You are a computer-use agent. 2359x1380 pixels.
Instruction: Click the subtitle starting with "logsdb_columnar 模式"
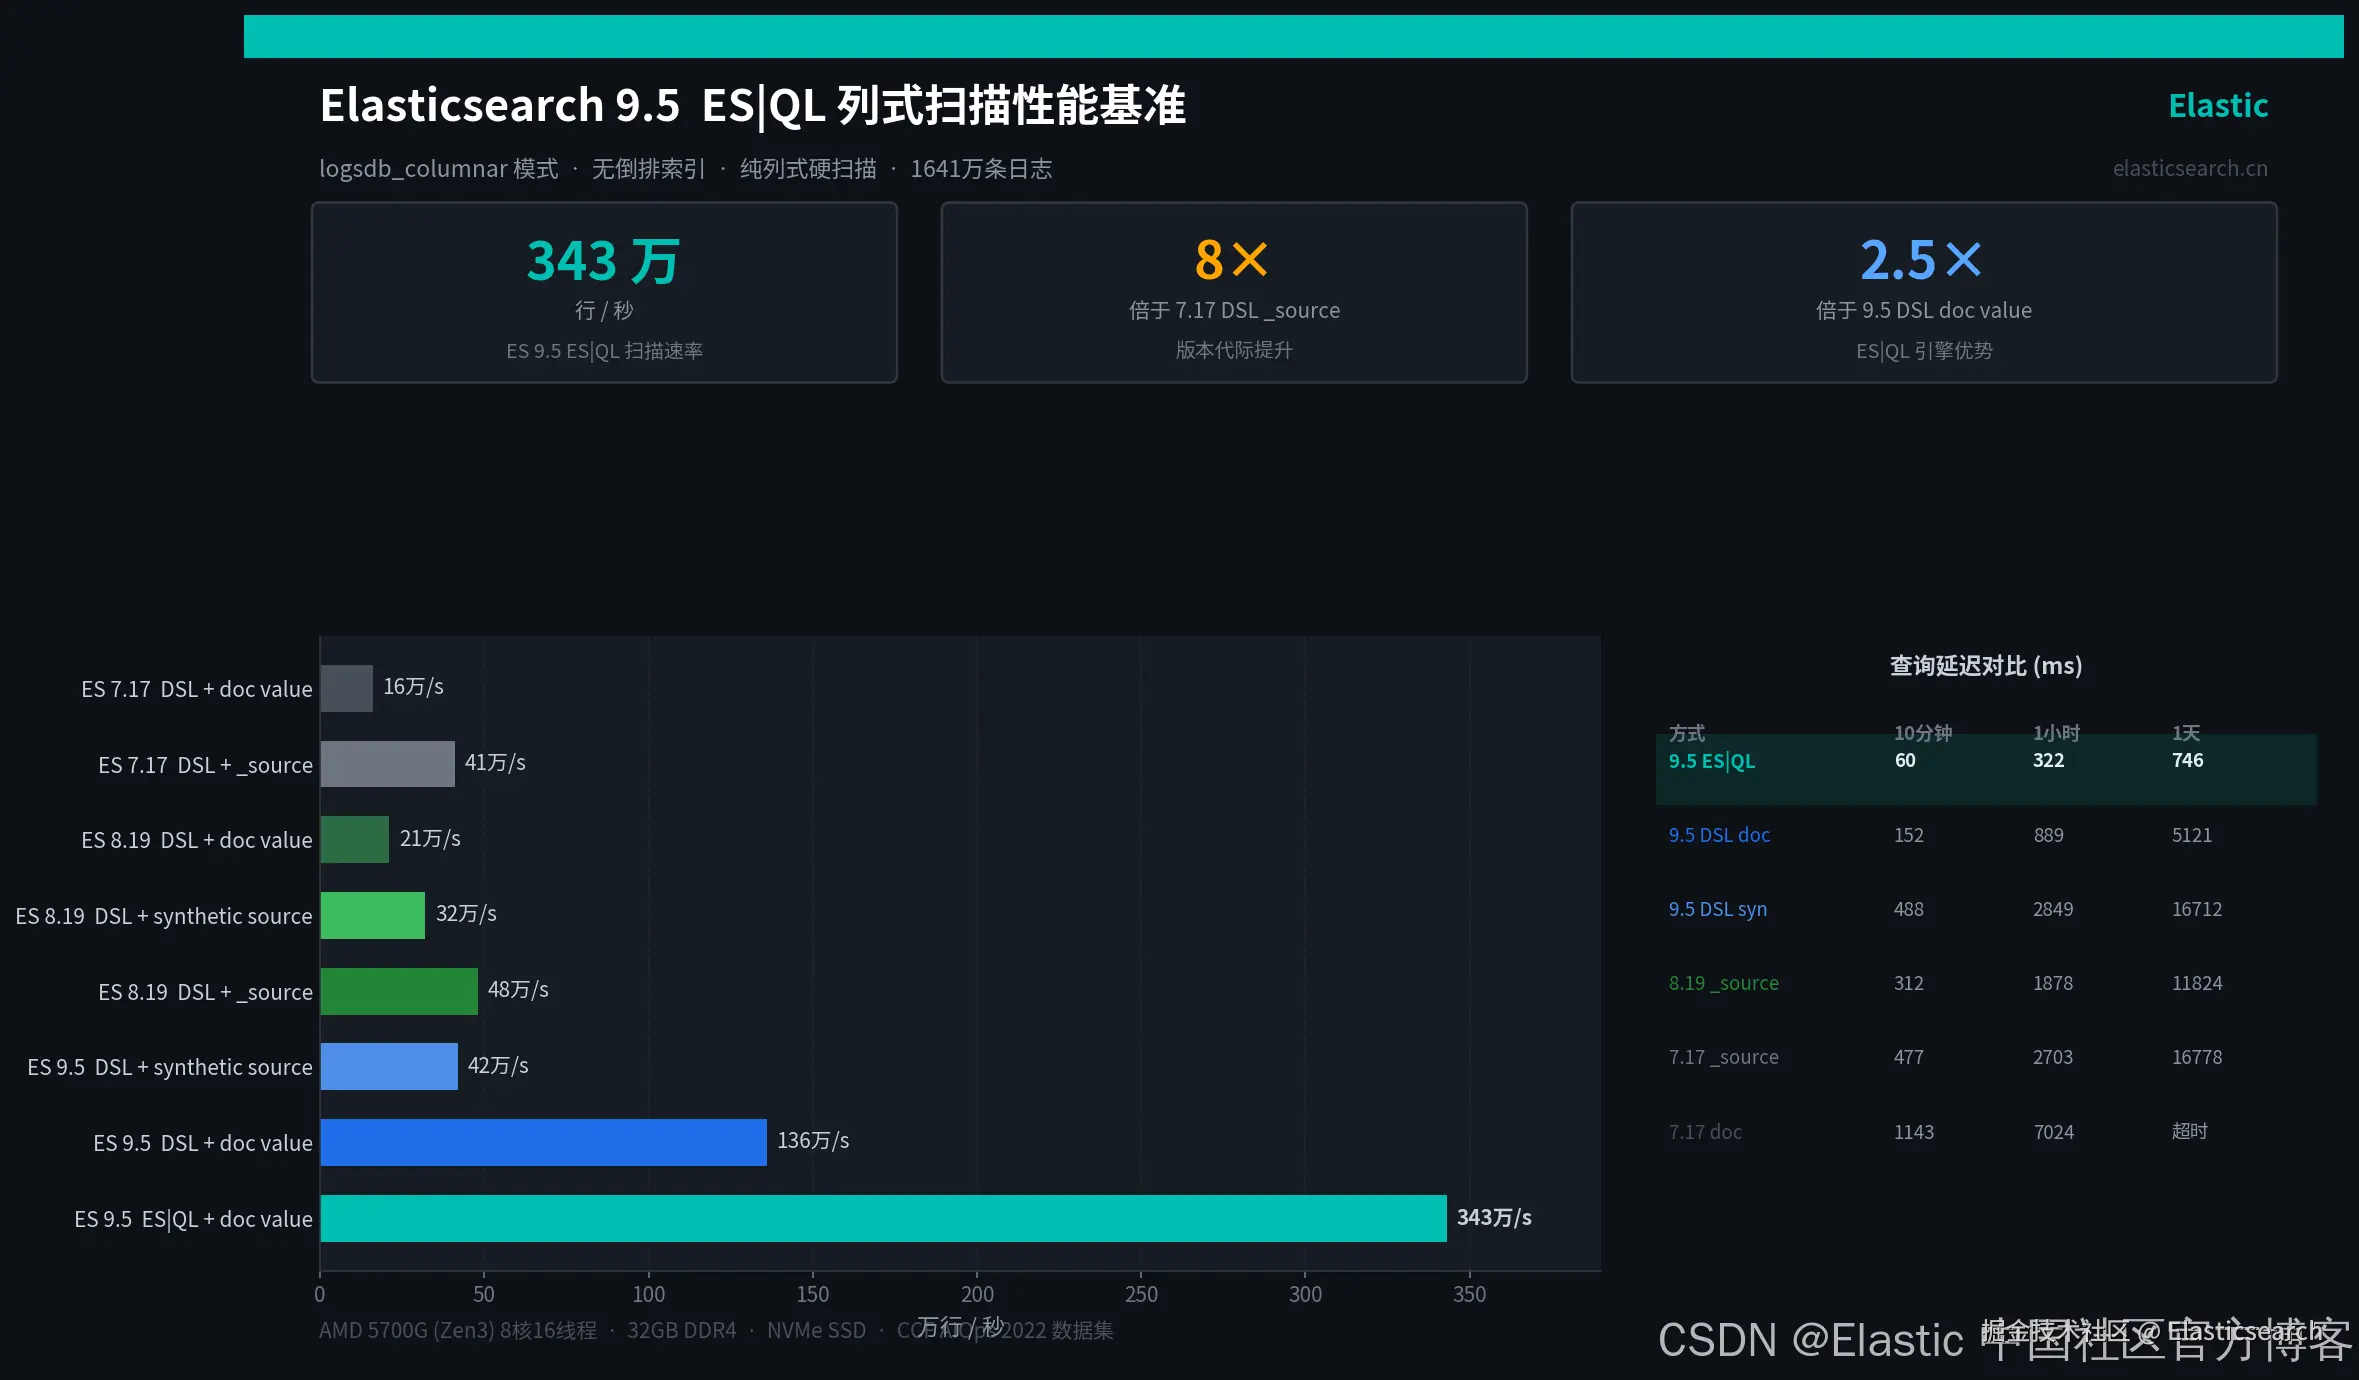[686, 168]
